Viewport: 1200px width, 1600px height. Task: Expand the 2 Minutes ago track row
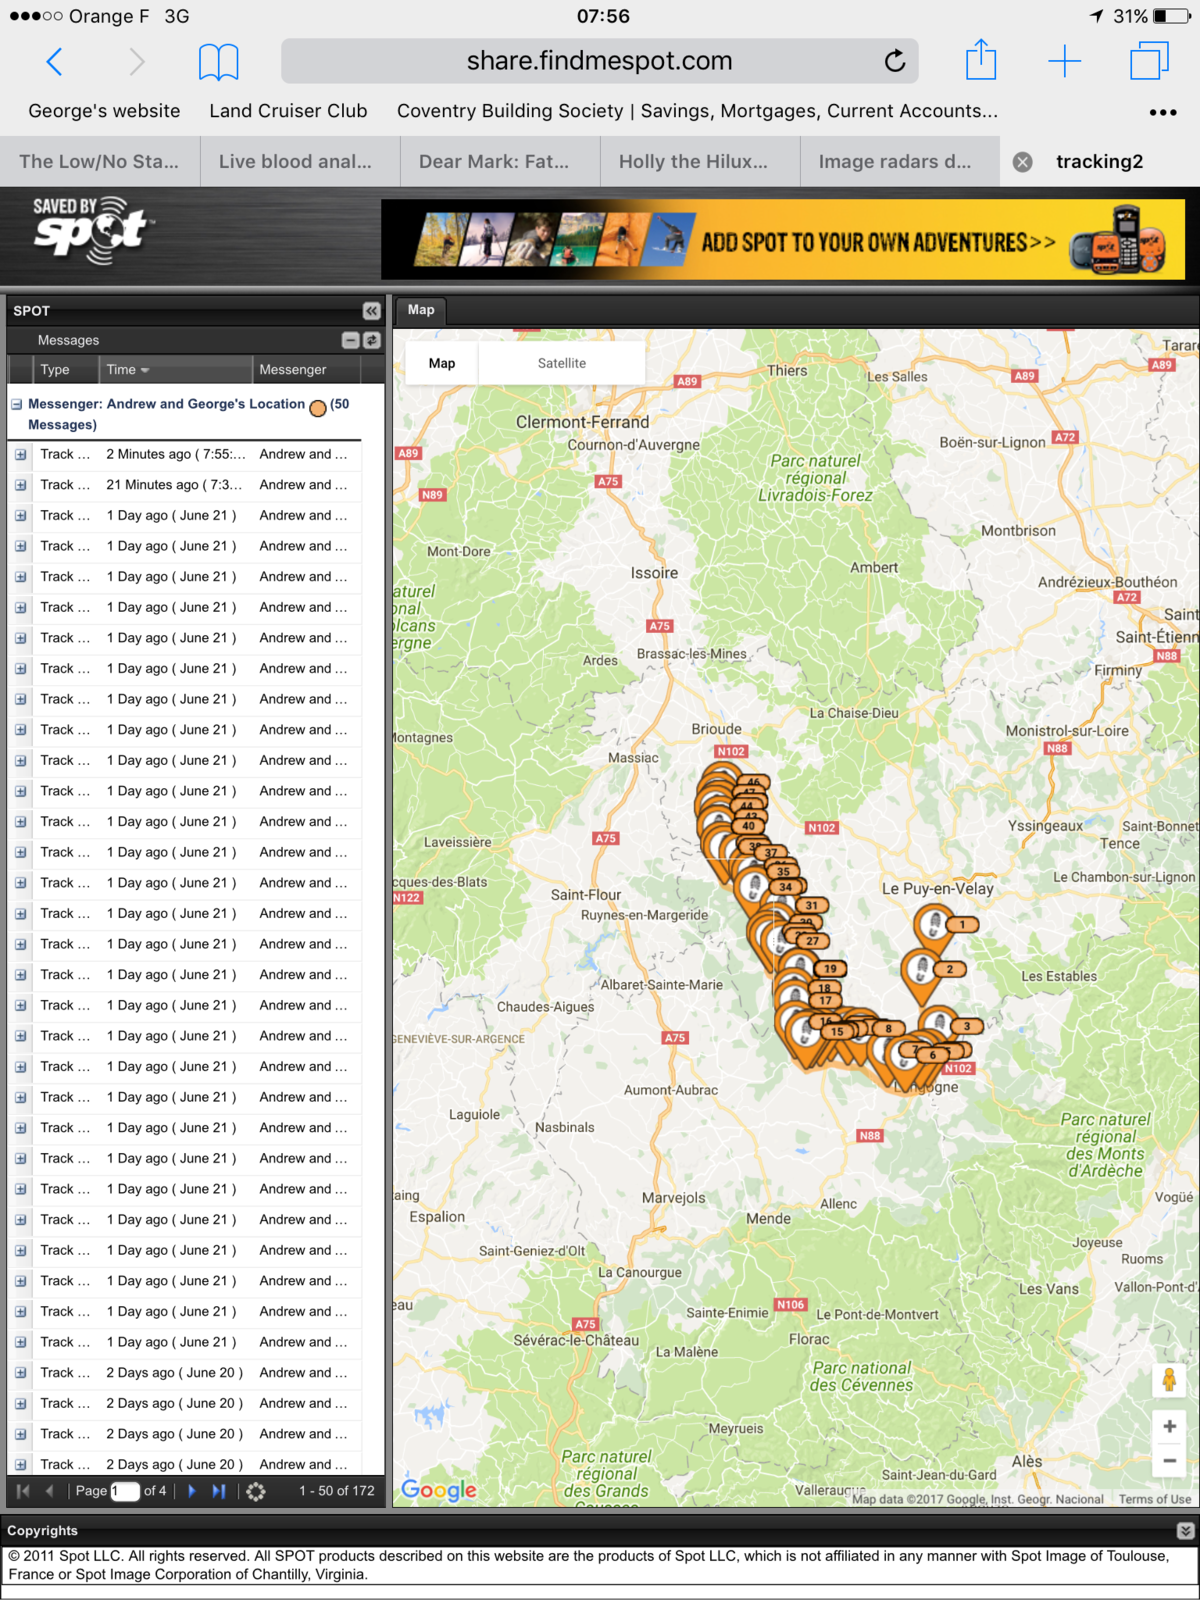click(20, 455)
